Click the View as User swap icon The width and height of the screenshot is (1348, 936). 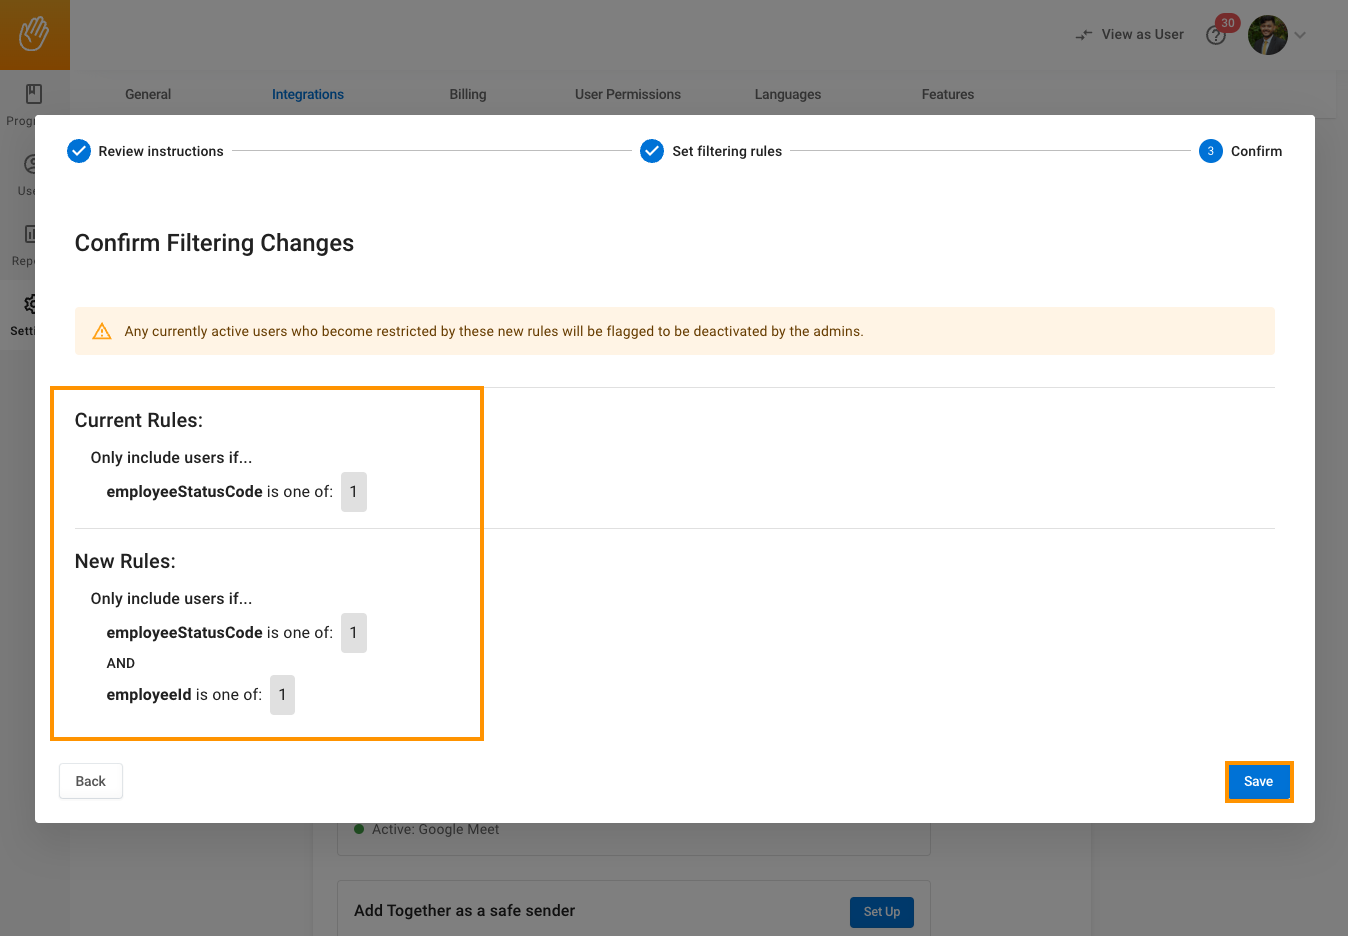[1084, 35]
